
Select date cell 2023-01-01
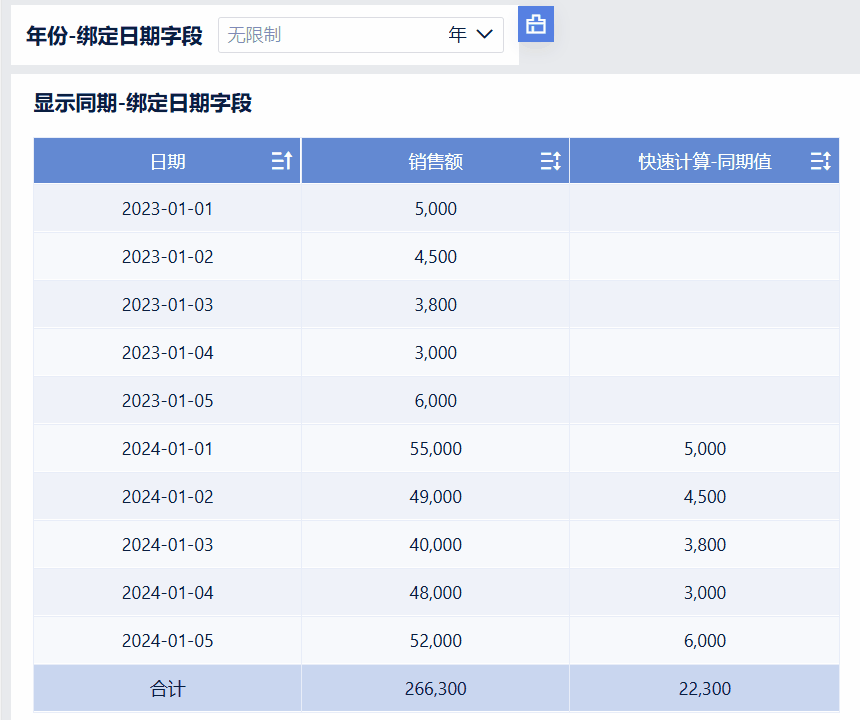pyautogui.click(x=167, y=208)
